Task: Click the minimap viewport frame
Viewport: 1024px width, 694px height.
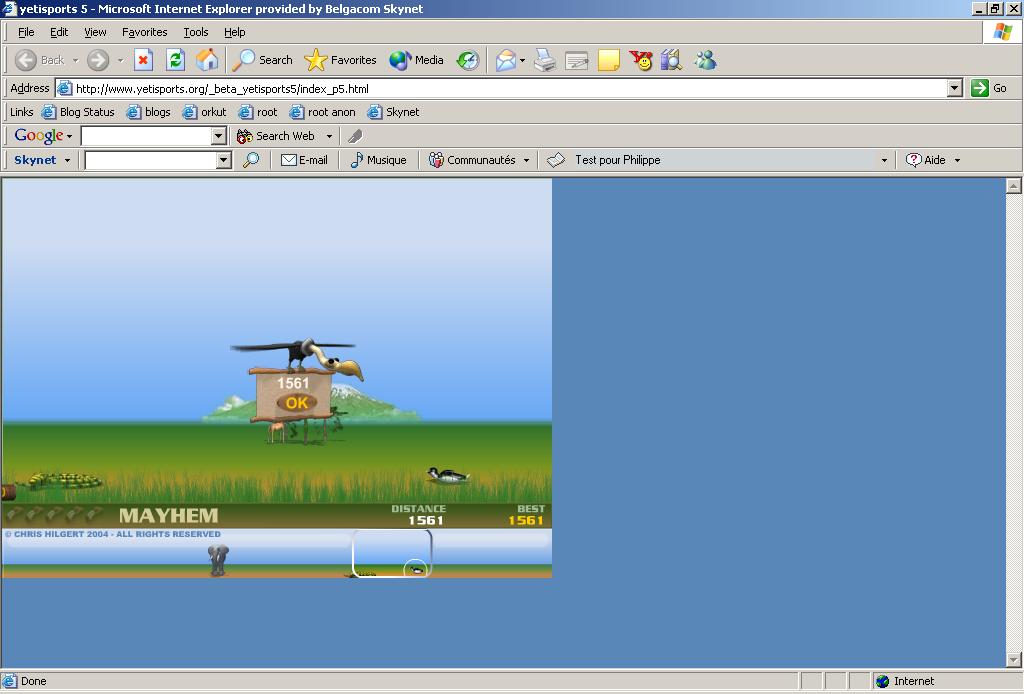Action: pos(392,553)
